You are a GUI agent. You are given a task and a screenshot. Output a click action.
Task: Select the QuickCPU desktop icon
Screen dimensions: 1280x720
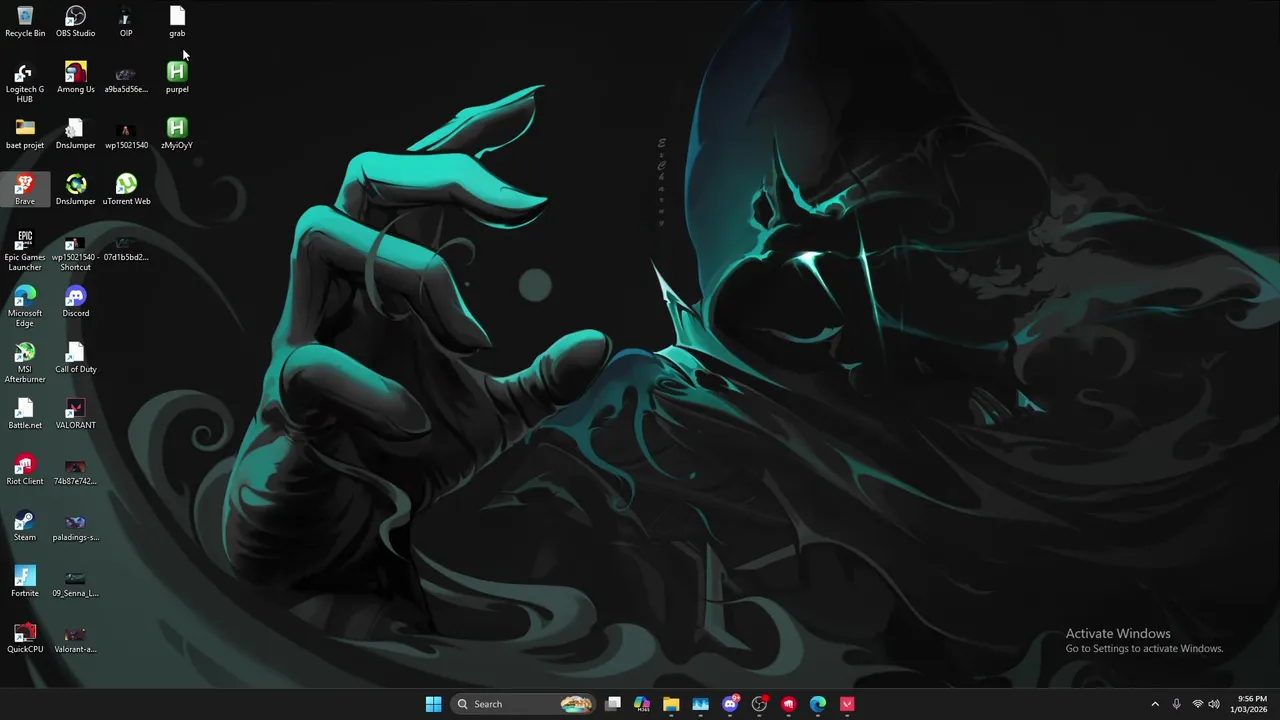click(x=25, y=638)
